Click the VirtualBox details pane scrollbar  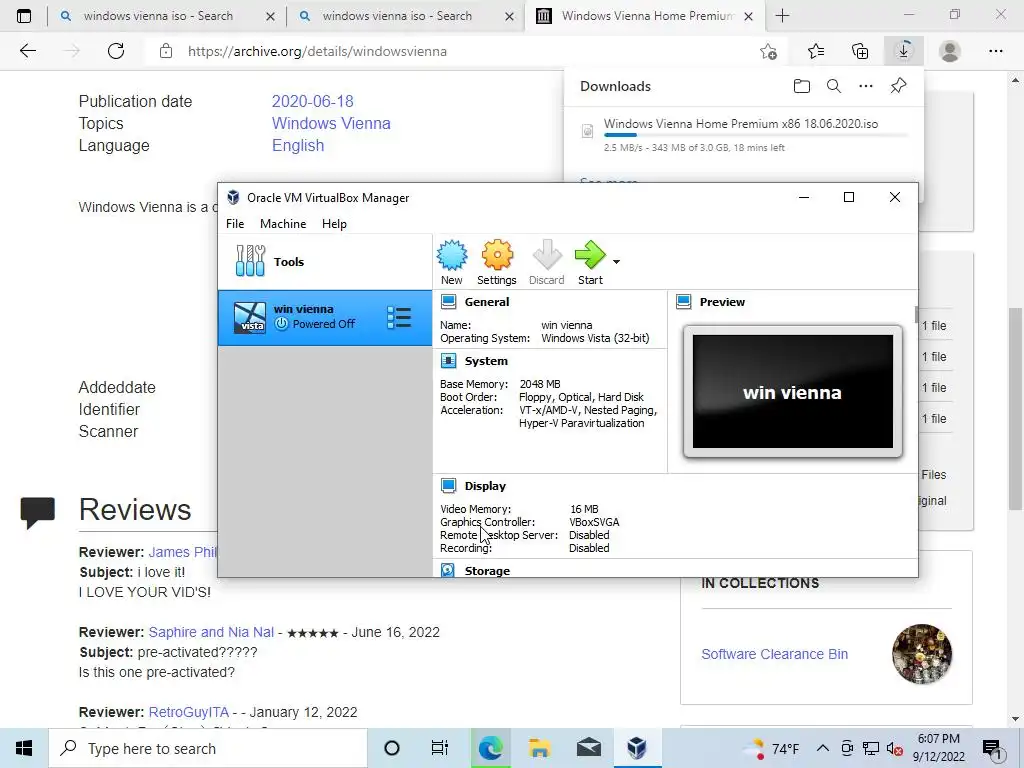[x=916, y=315]
